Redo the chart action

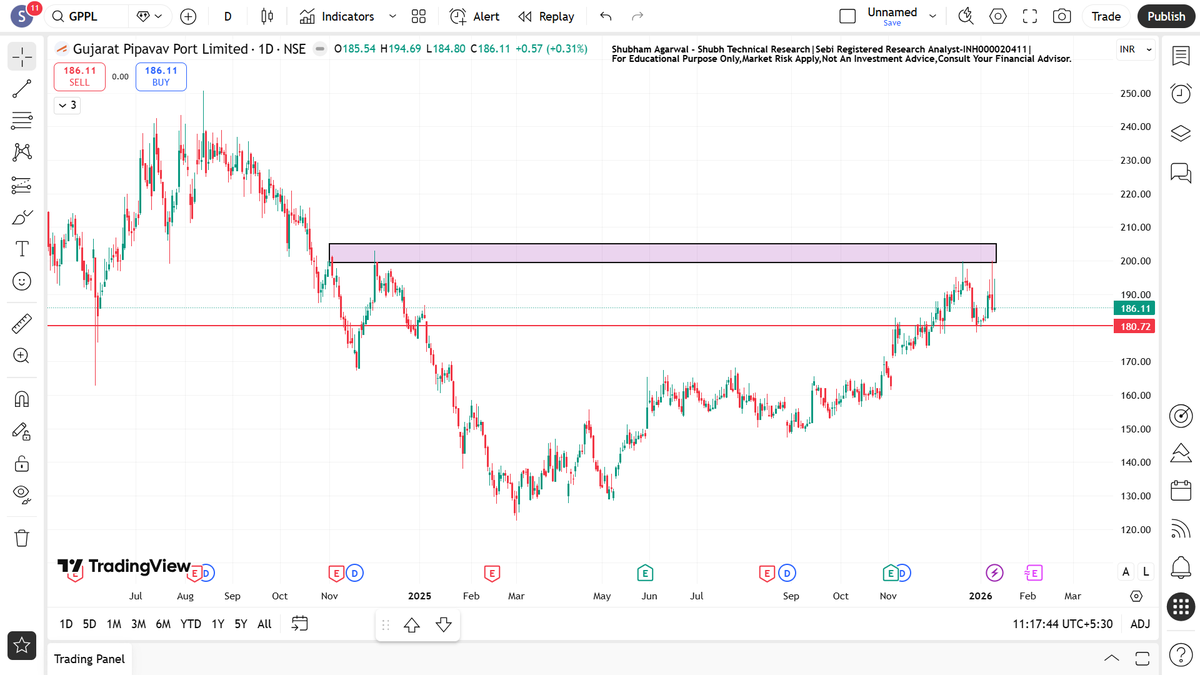[638, 16]
